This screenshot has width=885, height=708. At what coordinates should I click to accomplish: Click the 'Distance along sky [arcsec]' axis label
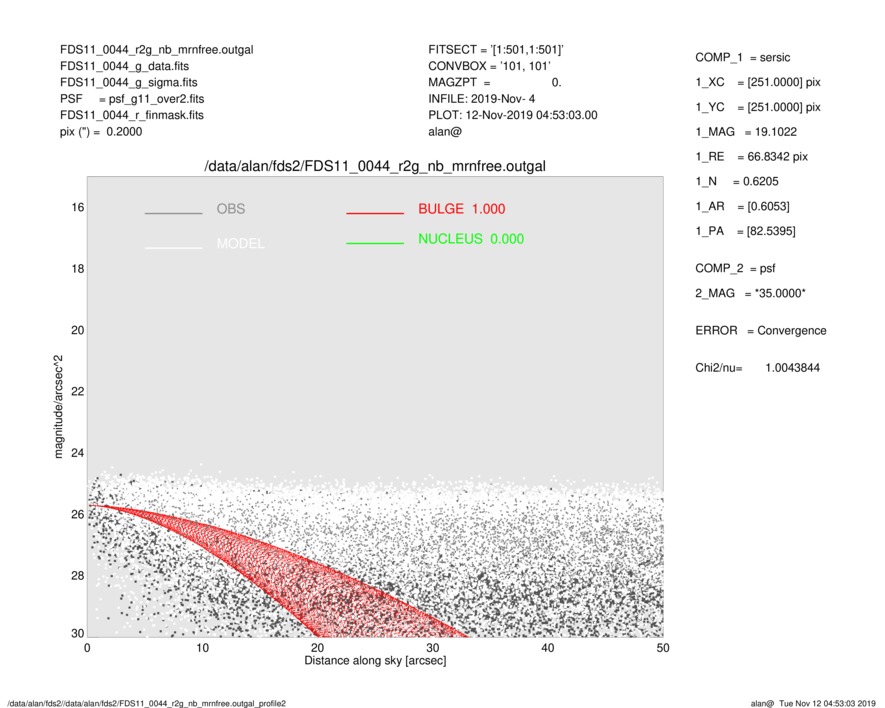(x=375, y=661)
